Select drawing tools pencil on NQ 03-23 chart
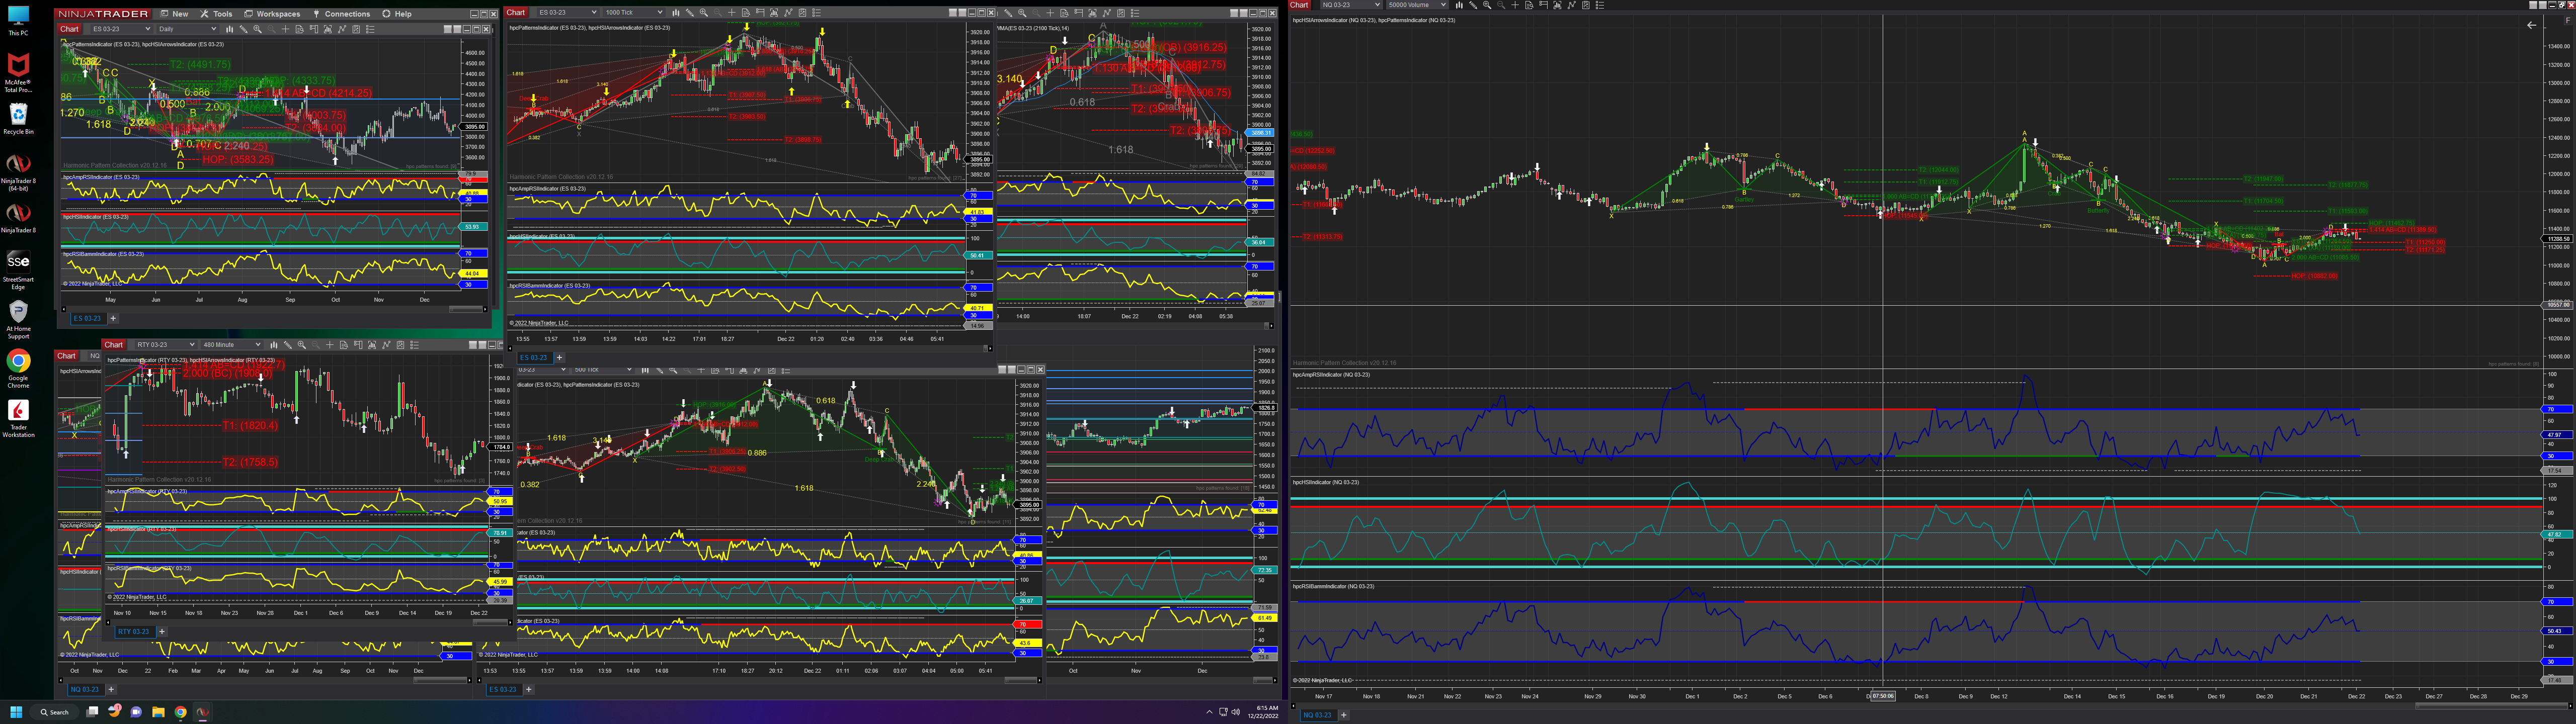Screen dimensions: 2576x724 tap(1473, 5)
